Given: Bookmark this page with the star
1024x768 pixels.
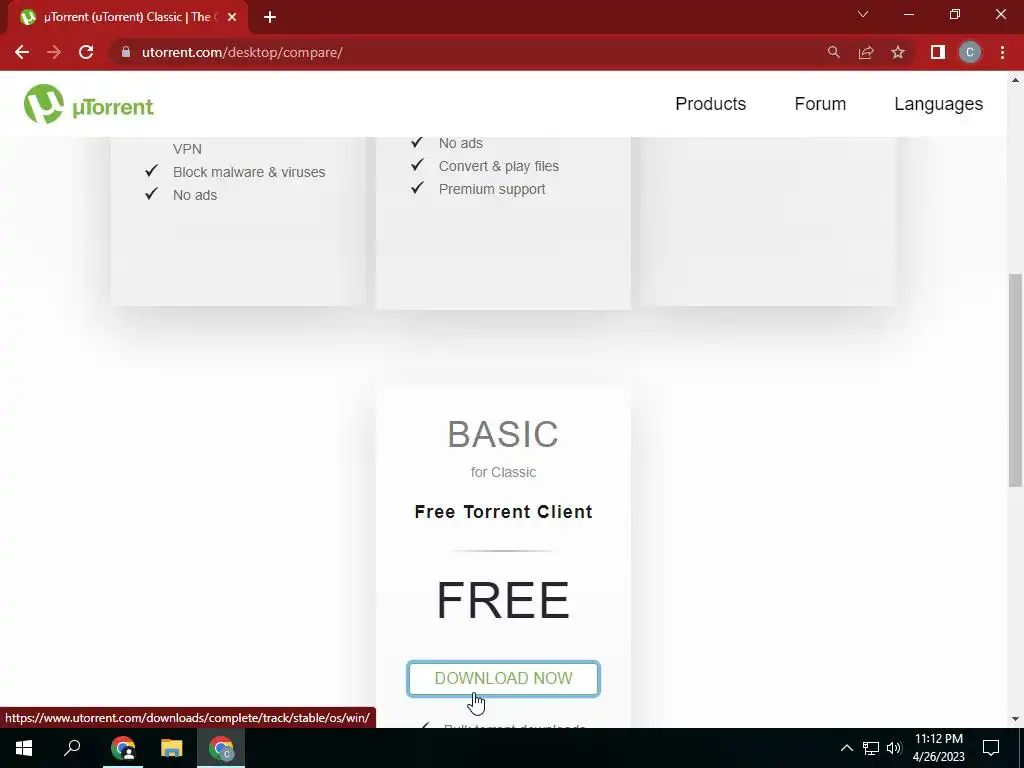Looking at the screenshot, I should tap(898, 52).
